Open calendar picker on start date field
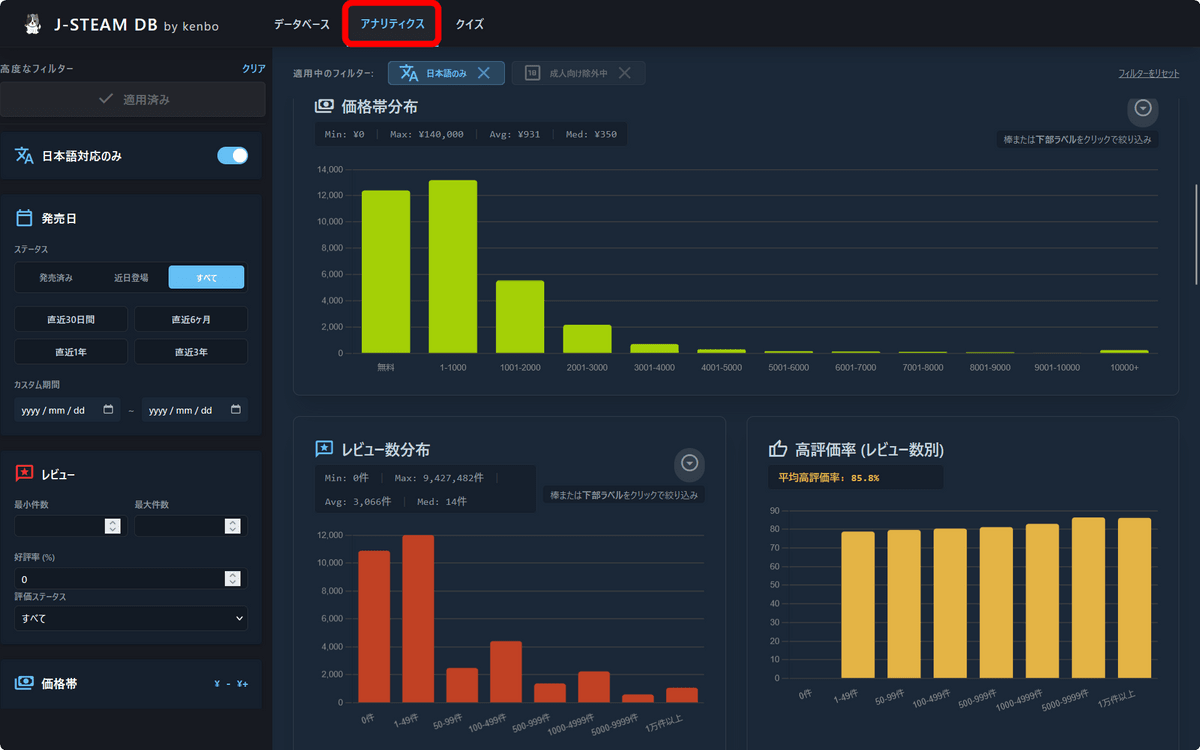The width and height of the screenshot is (1200, 750). pyautogui.click(x=108, y=410)
